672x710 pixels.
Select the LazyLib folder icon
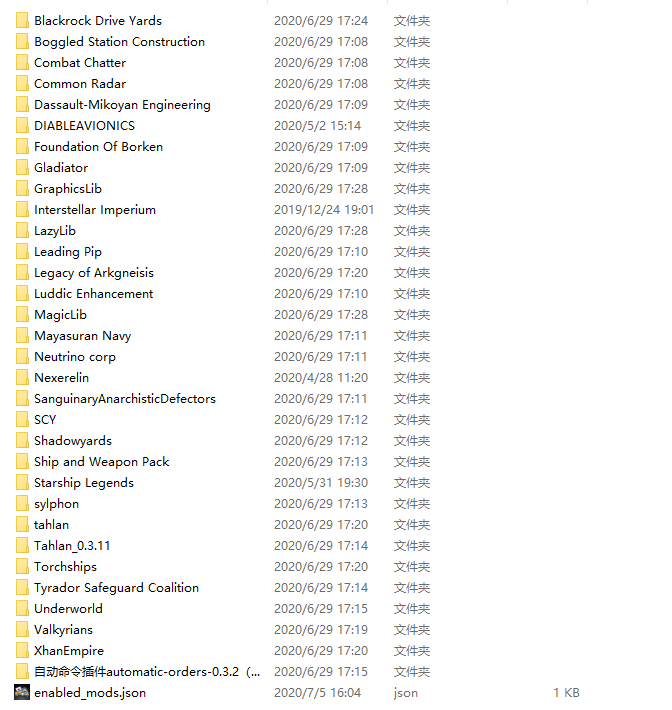tap(22, 230)
